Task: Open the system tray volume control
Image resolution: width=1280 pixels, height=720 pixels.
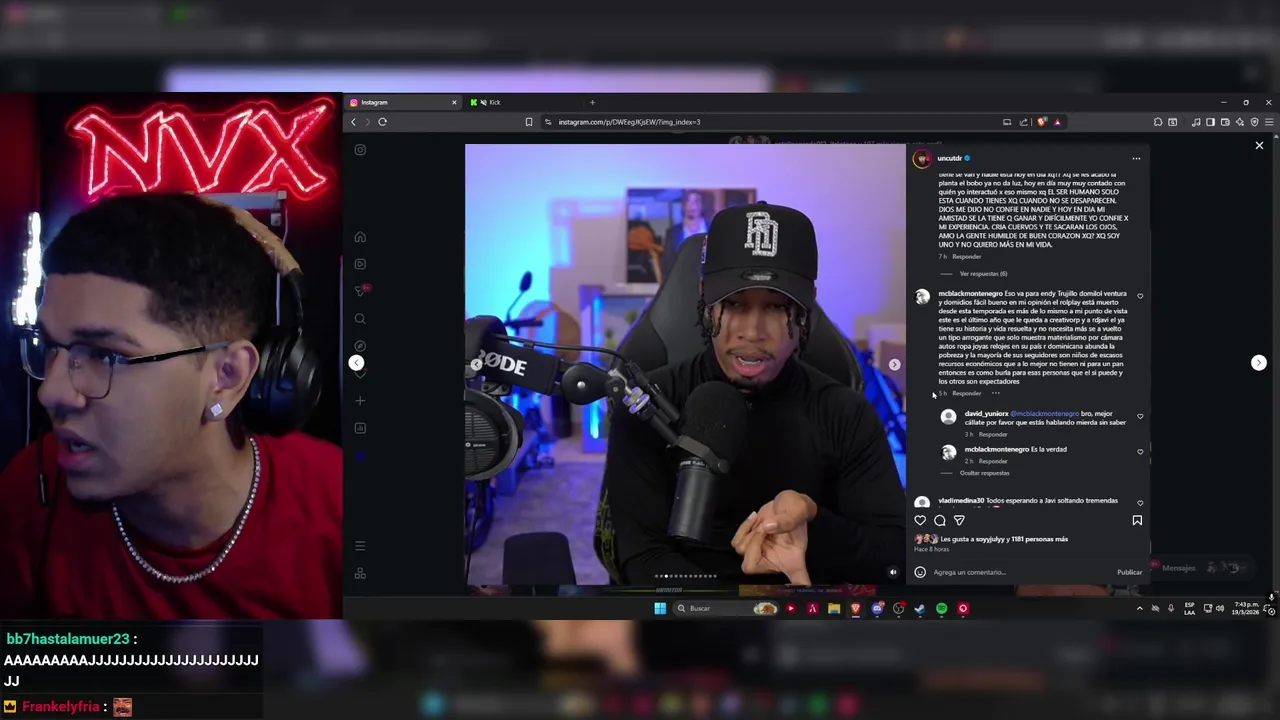Action: click(x=1219, y=608)
